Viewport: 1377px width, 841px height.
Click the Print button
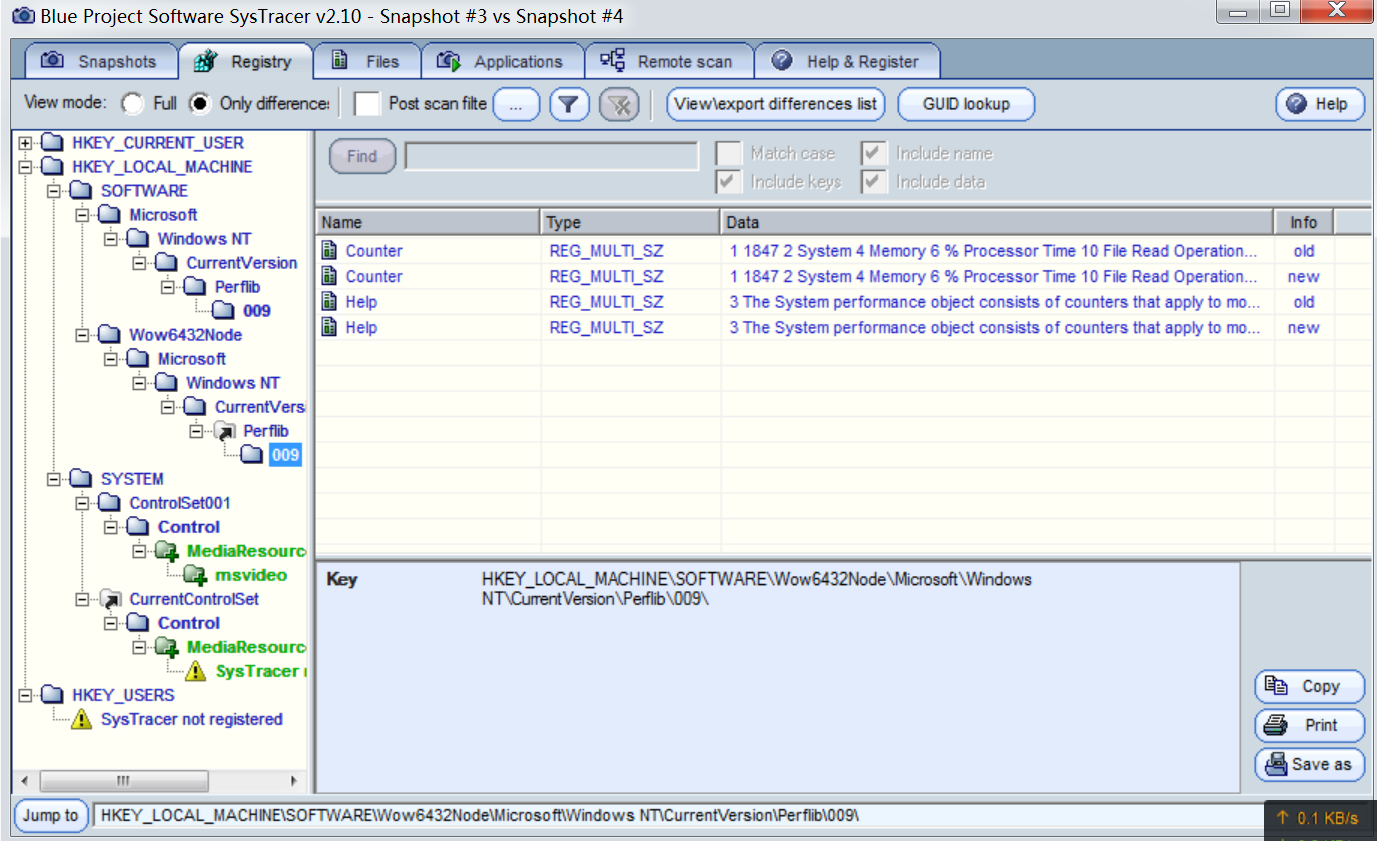(1309, 725)
